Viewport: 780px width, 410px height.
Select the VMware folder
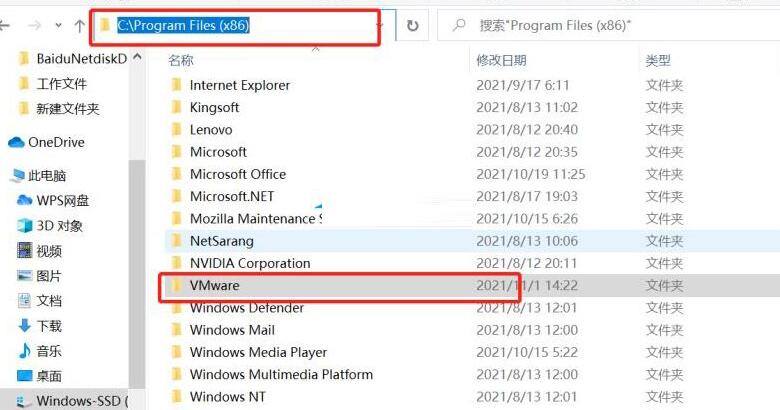[214, 286]
